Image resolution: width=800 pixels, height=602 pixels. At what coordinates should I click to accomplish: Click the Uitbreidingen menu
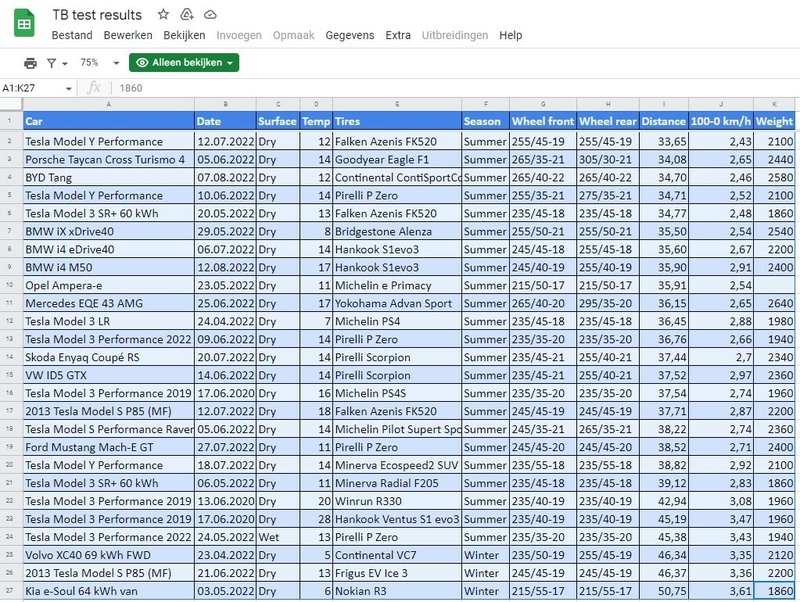click(455, 35)
